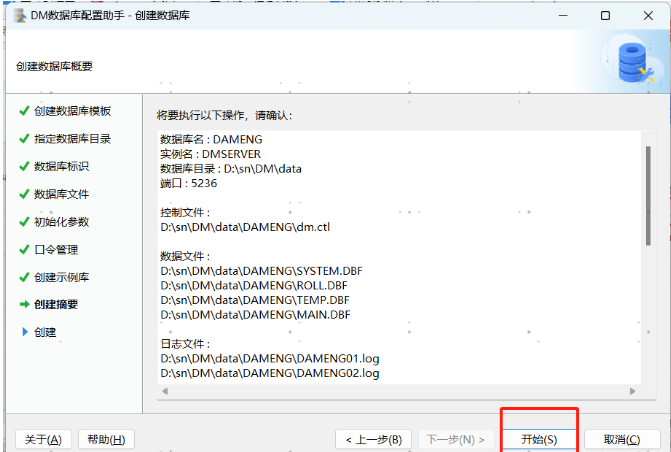Image resolution: width=671 pixels, height=452 pixels.
Task: Click the line 端口 : 5236
Action: (x=189, y=183)
